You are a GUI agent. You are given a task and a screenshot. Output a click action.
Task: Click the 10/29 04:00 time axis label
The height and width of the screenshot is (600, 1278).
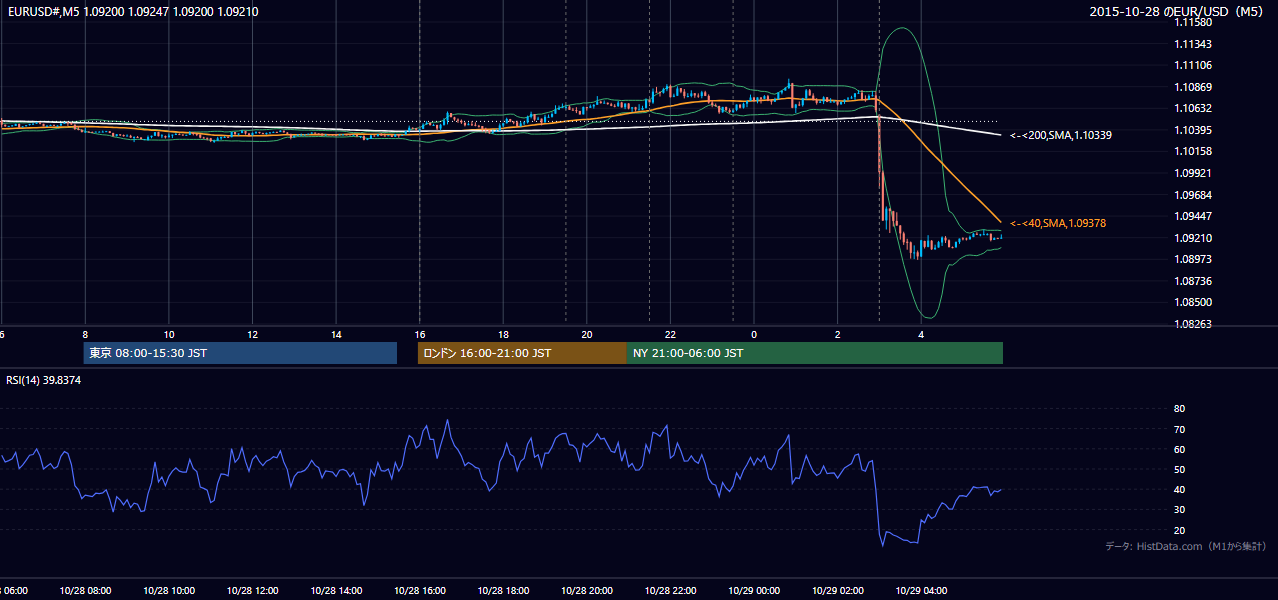(921, 591)
